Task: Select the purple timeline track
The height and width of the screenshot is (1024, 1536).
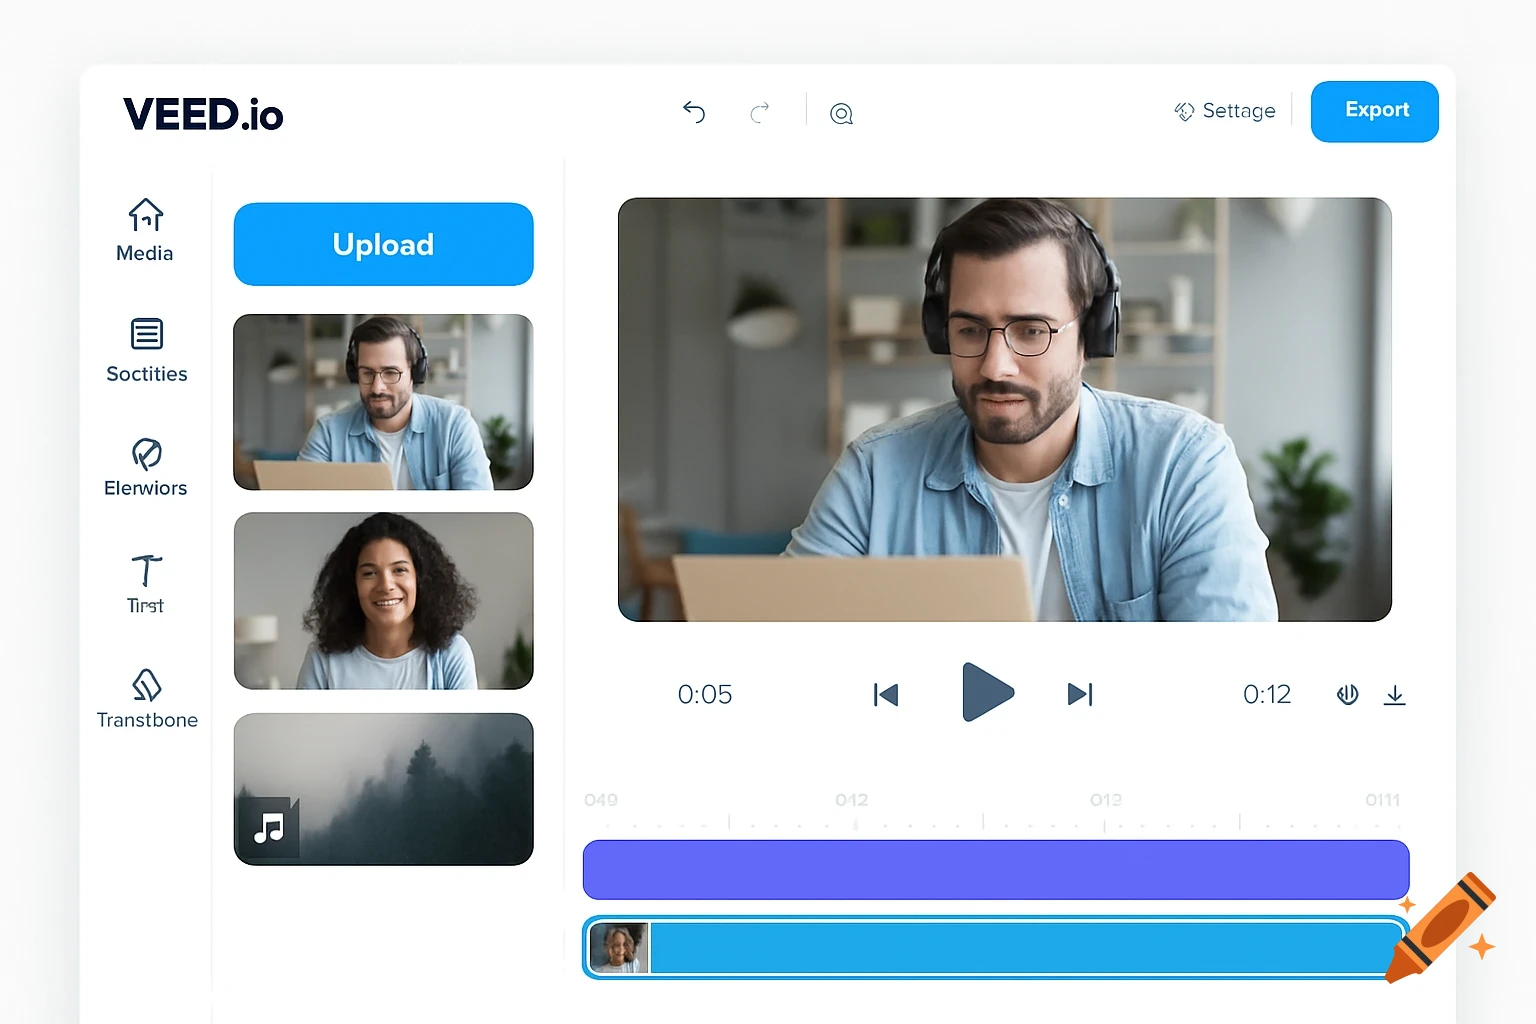Action: [x=996, y=869]
